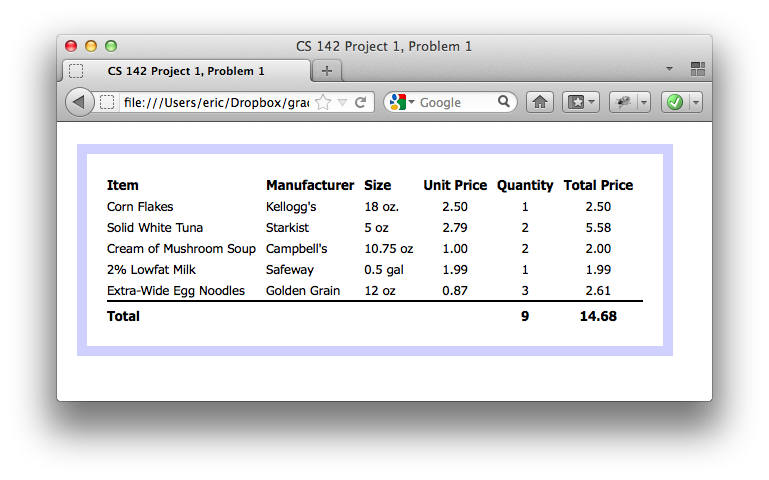This screenshot has width=769, height=480.
Task: Reload the page using the refresh icon
Action: pos(360,102)
